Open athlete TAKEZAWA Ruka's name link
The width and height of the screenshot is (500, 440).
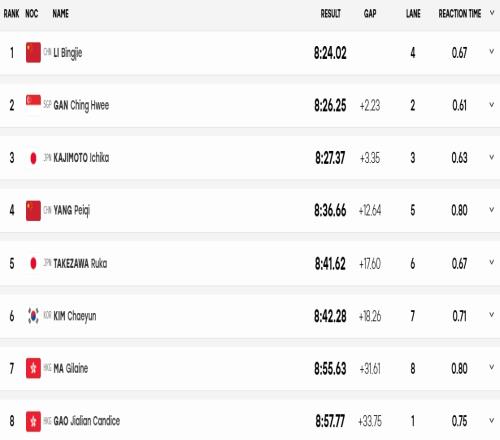(x=80, y=264)
